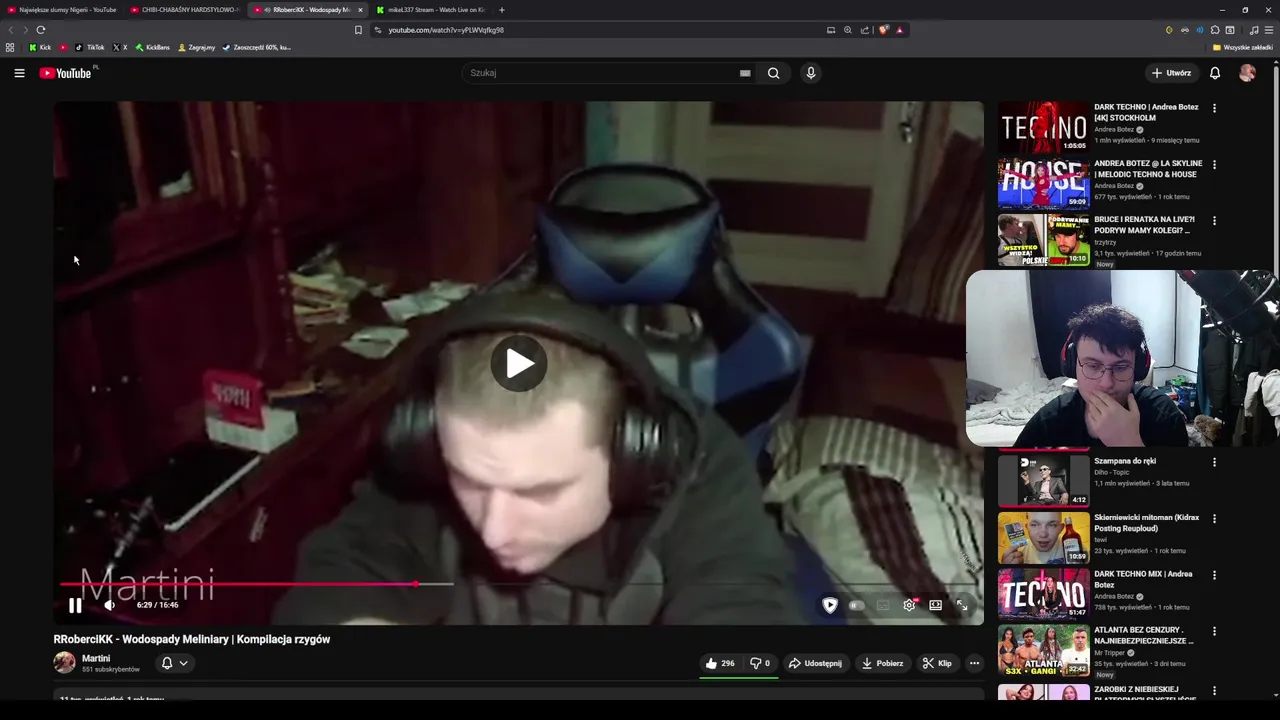Open the Zagrajmy bookmark
1280x720 pixels.
pos(197,47)
